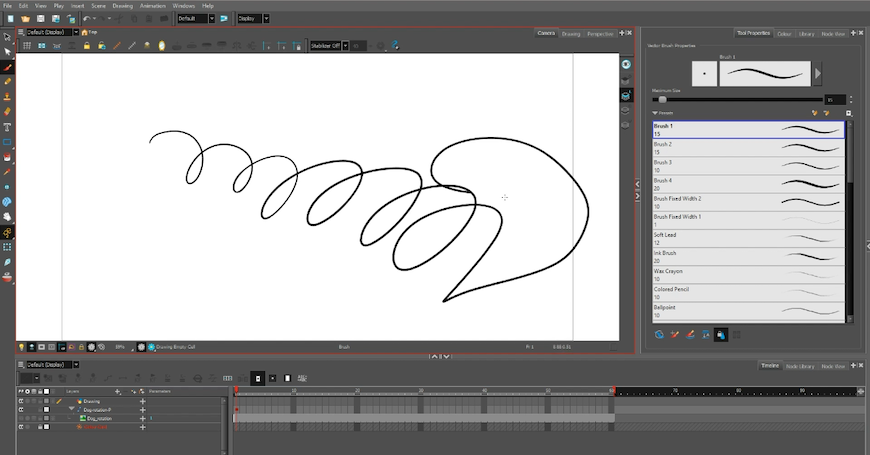Click the light bulb icon in status bar
This screenshot has width=870, height=455.
click(x=22, y=347)
